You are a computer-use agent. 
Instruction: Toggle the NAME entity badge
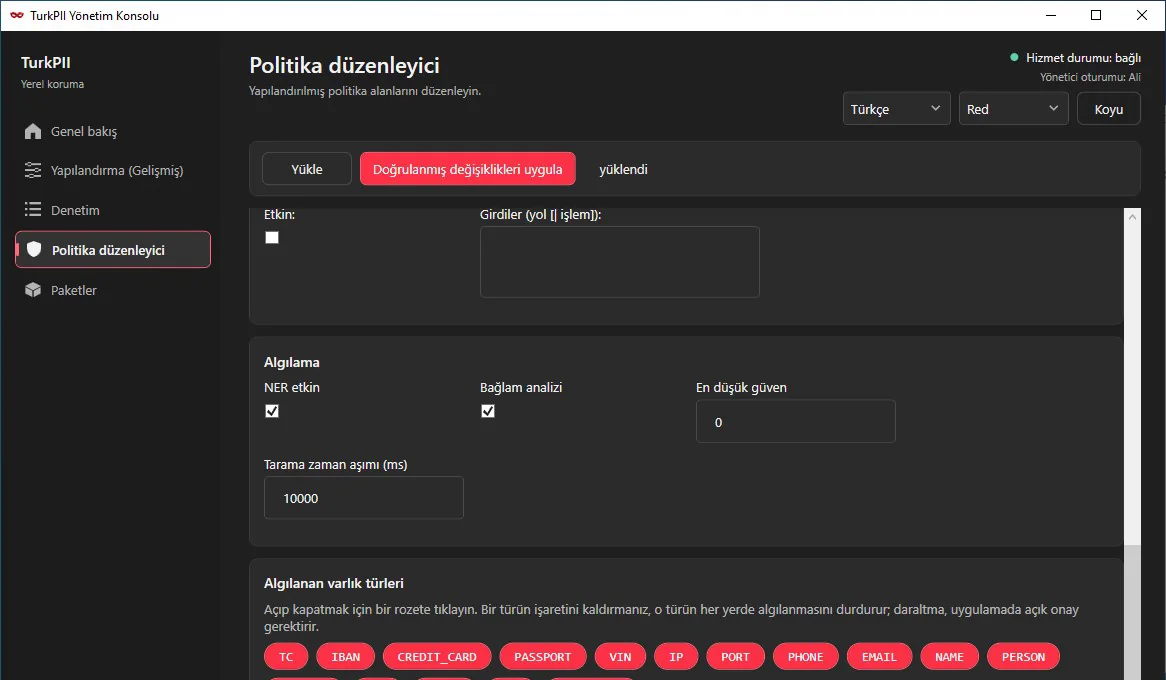point(950,657)
